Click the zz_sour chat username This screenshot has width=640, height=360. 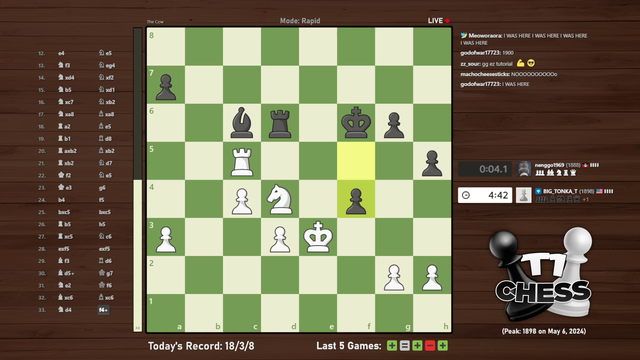pyautogui.click(x=470, y=64)
